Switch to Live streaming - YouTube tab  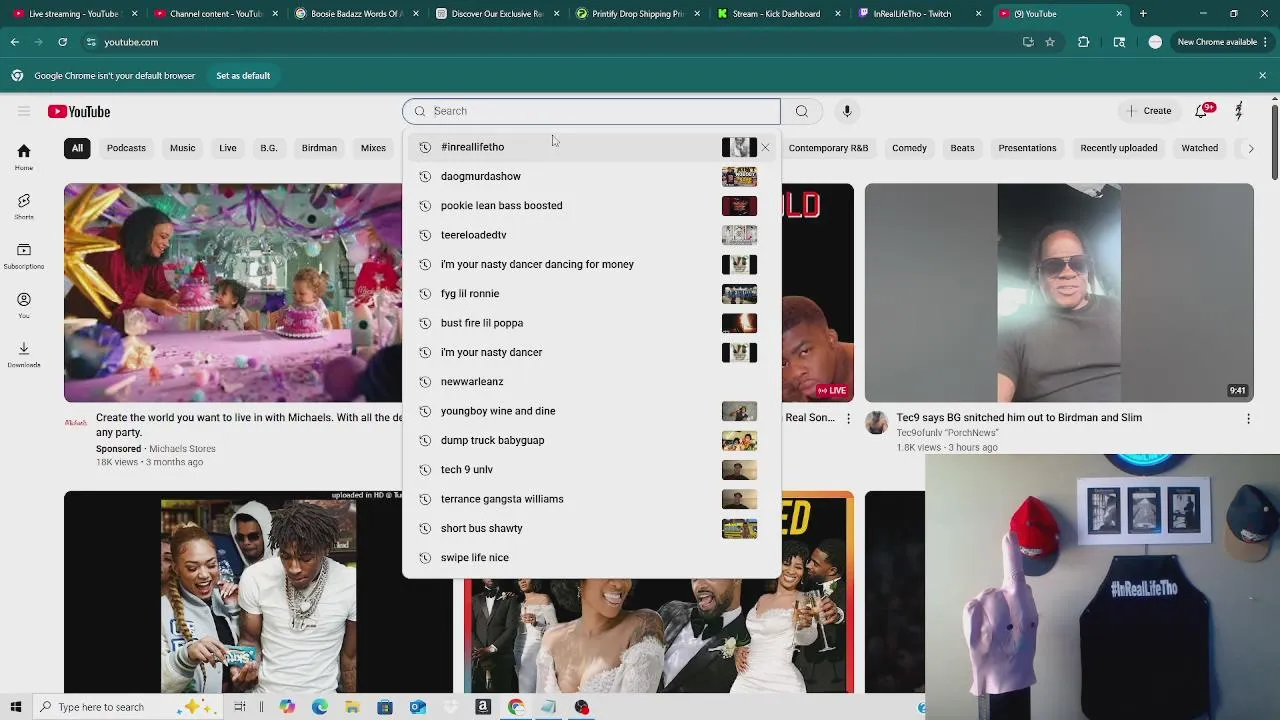click(73, 14)
